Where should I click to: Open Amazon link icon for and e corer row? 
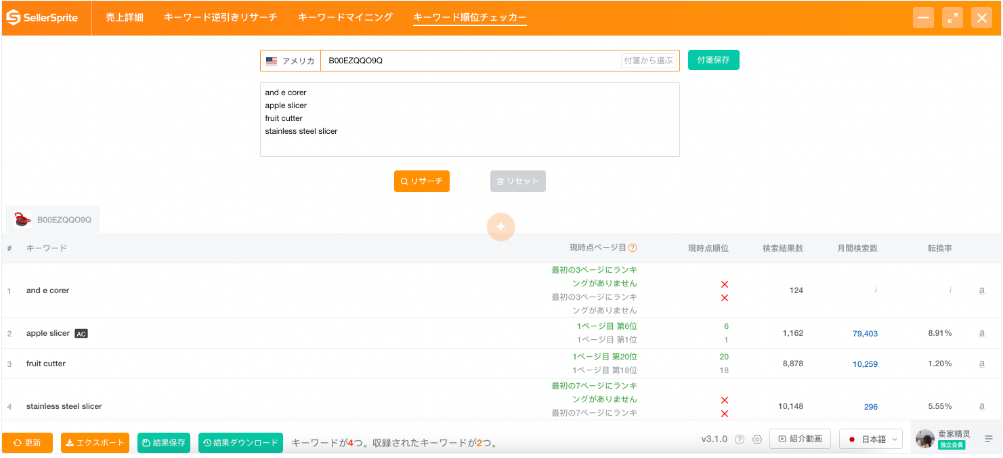(982, 291)
